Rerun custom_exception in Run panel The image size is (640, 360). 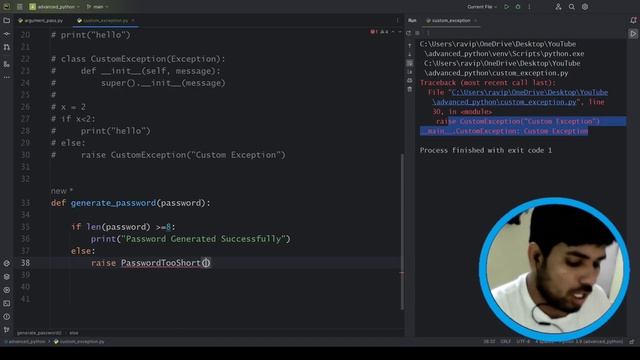(409, 33)
